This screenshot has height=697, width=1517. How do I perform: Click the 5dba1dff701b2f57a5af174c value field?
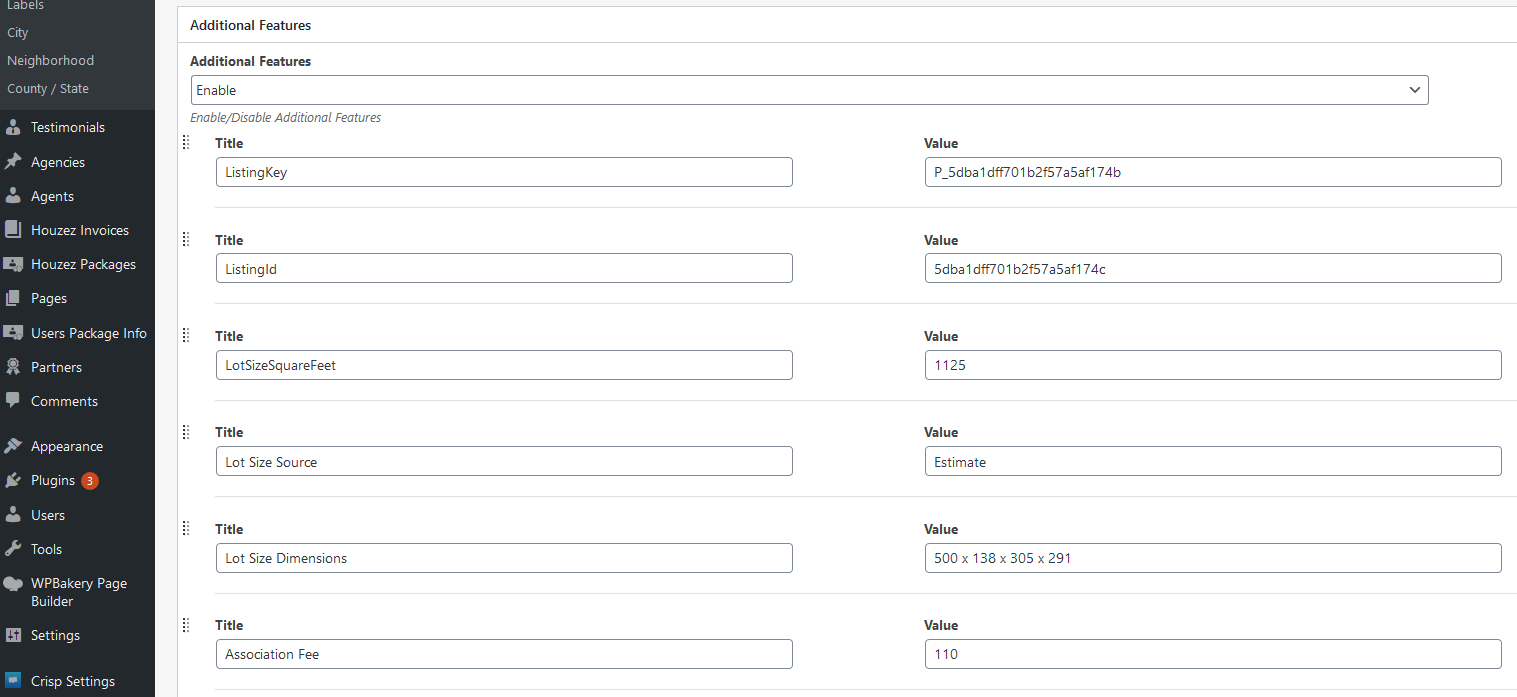[1213, 268]
